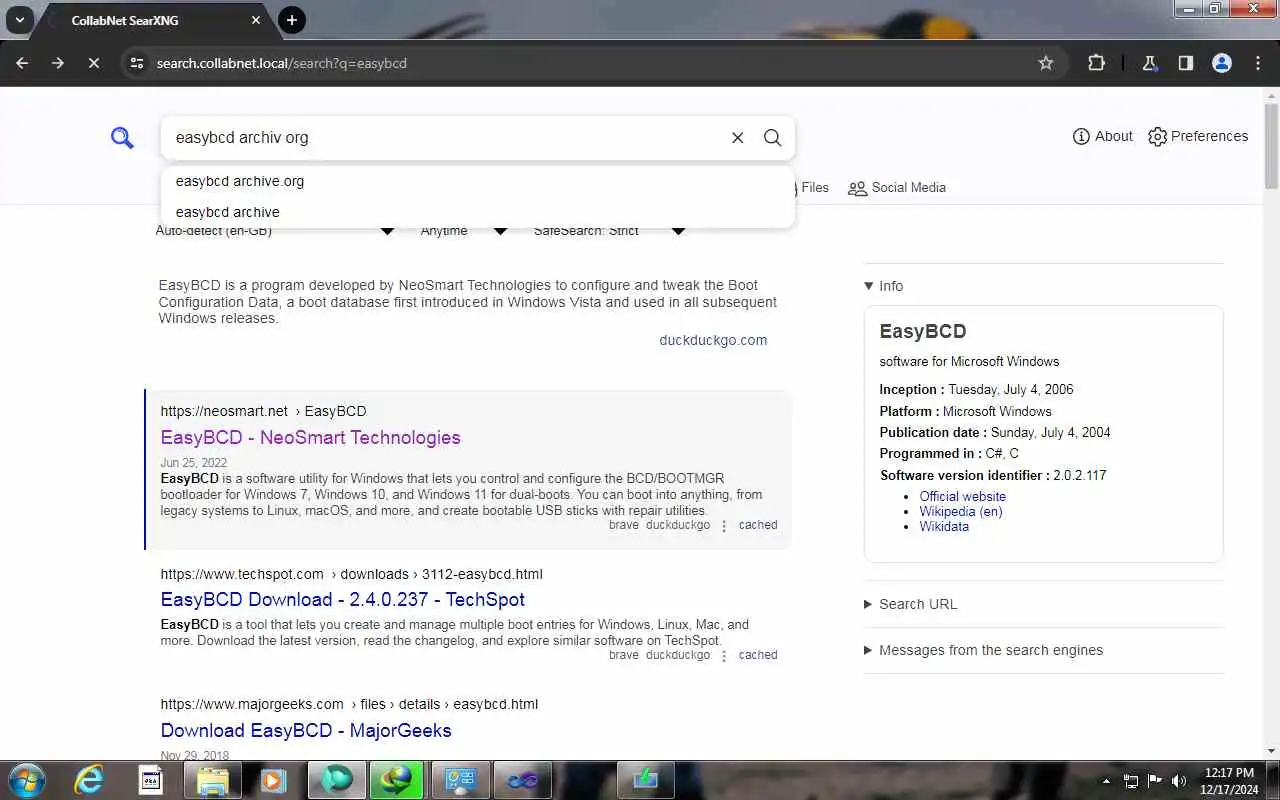The width and height of the screenshot is (1280, 800).
Task: Open Preferences with the gear link
Action: (1198, 136)
